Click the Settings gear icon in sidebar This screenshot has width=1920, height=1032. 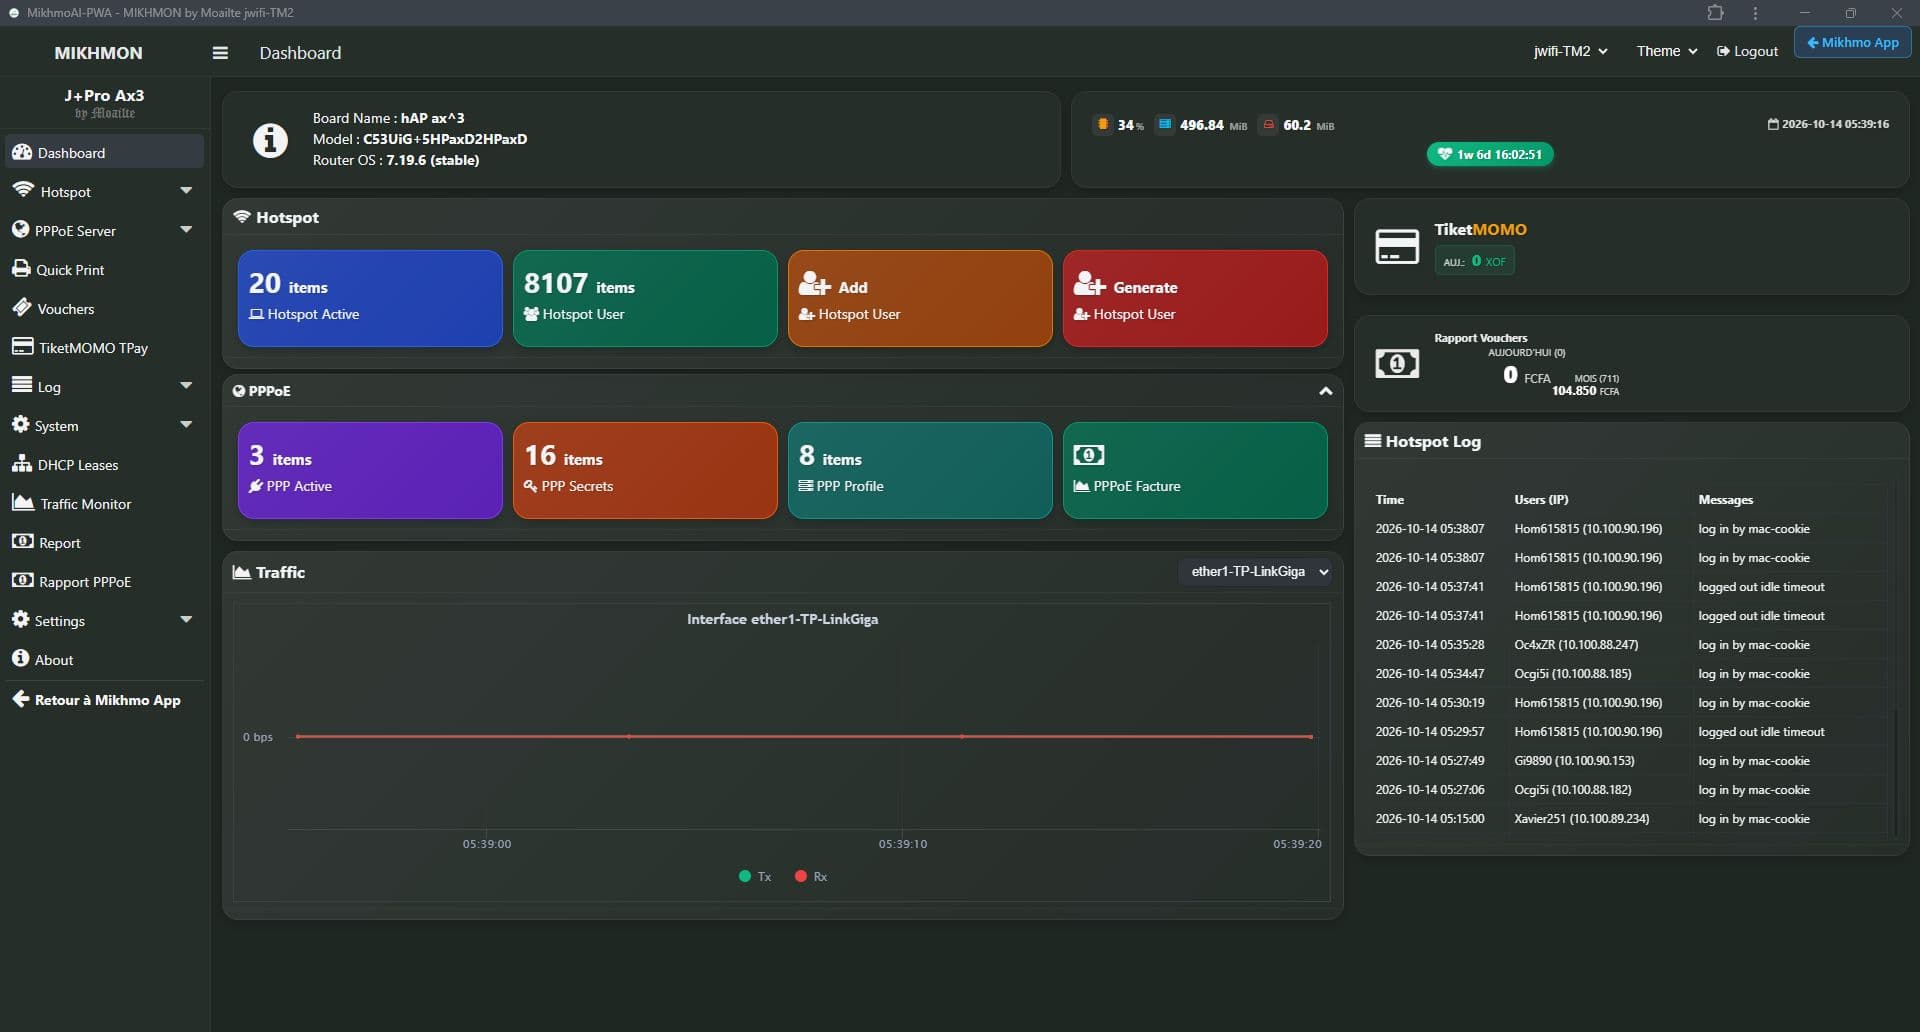[x=20, y=619]
